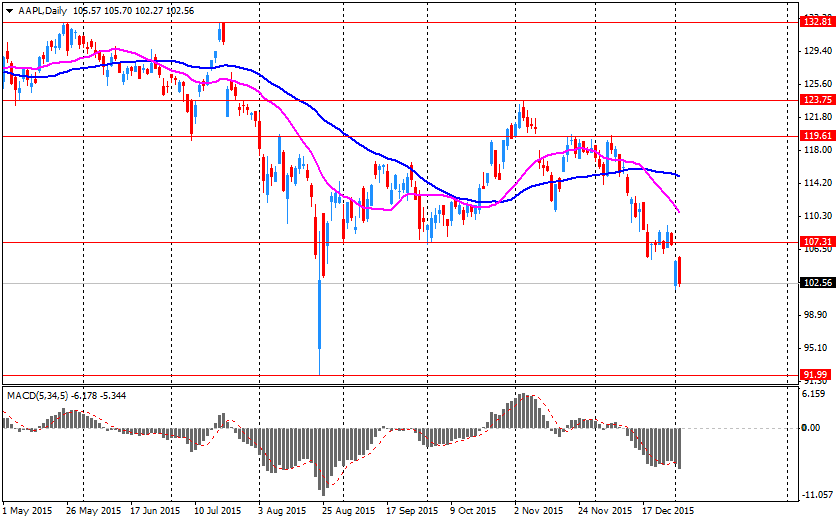
Task: Click the 25 Aug 2015 date label
Action: (x=348, y=510)
